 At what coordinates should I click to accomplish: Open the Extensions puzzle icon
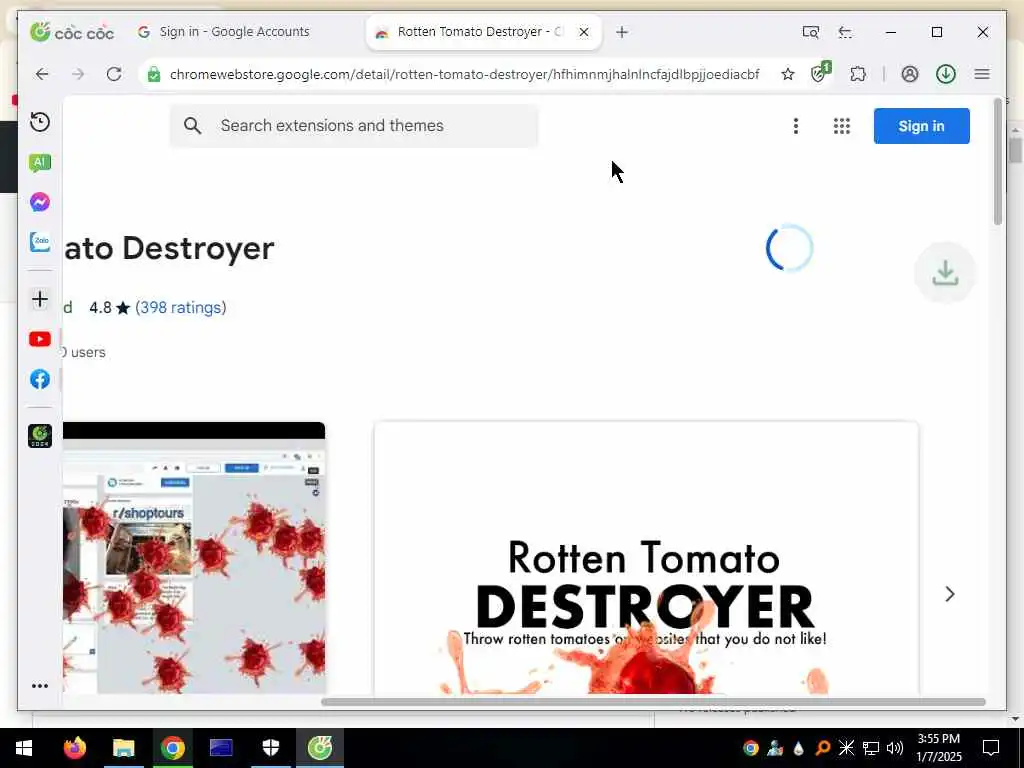858,74
